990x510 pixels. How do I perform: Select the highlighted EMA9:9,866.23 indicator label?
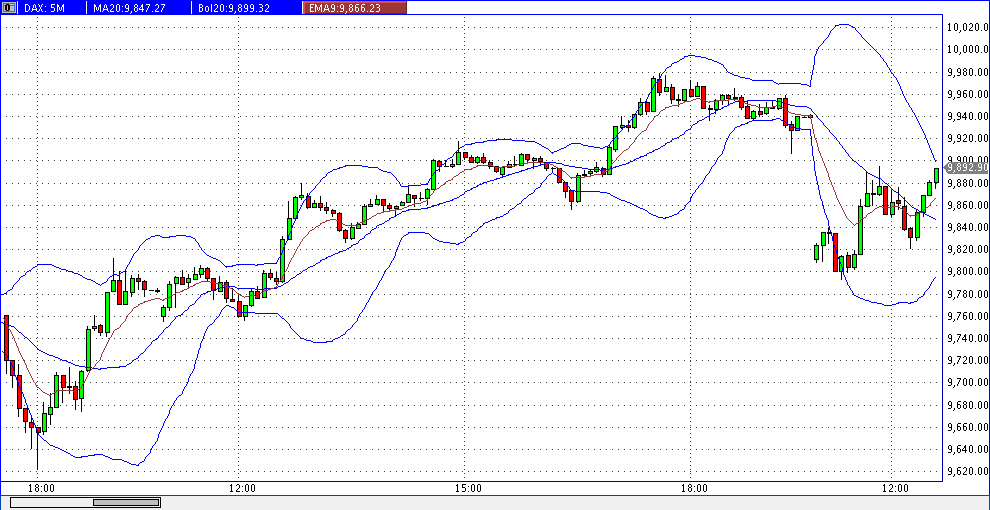355,8
